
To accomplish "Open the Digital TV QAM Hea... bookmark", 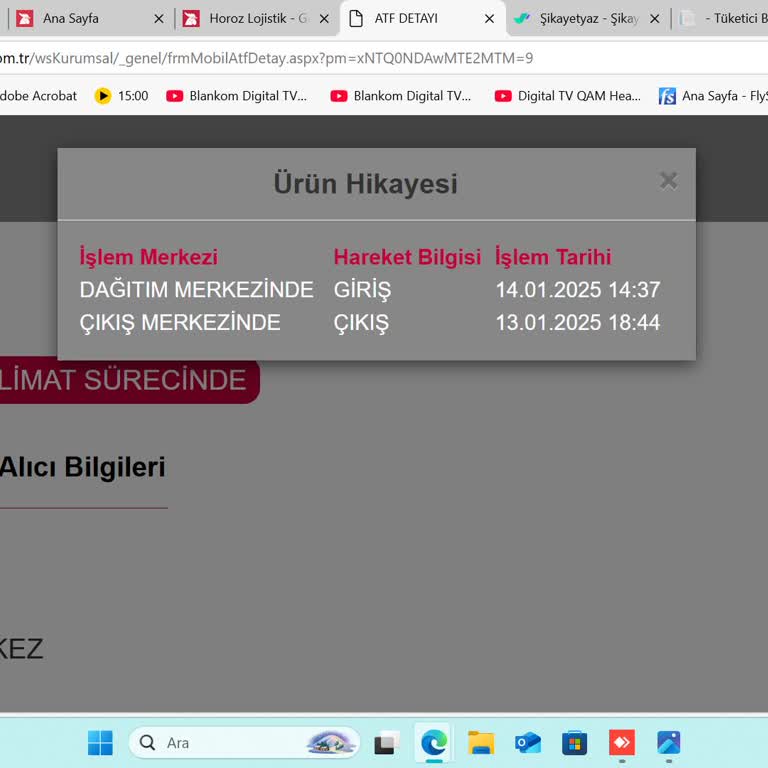I will 567,96.
